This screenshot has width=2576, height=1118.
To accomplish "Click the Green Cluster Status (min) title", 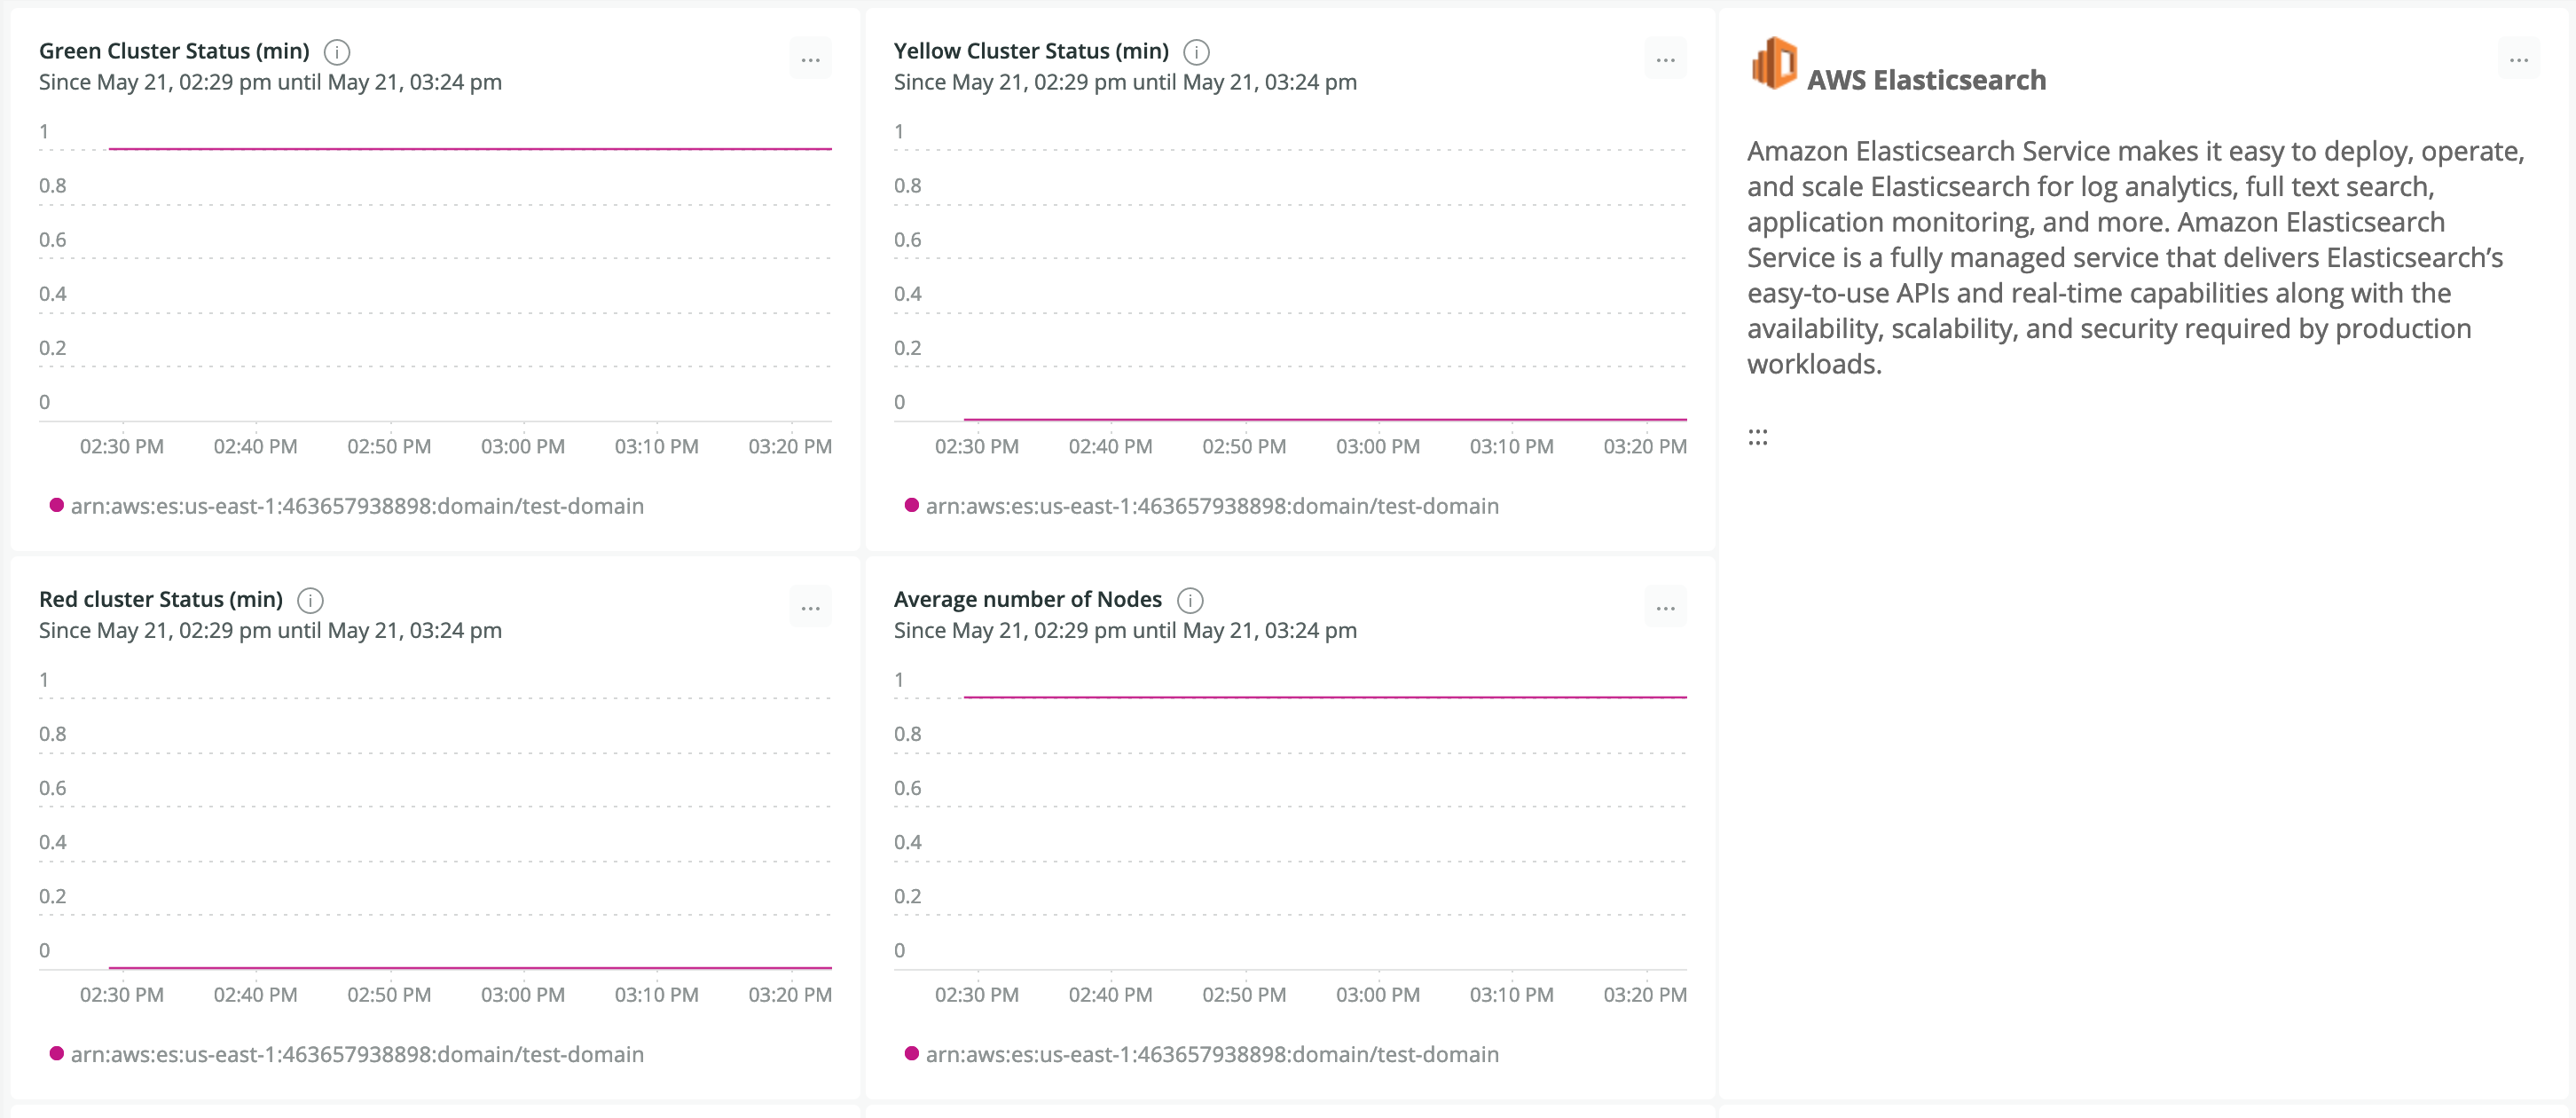I will [x=174, y=51].
